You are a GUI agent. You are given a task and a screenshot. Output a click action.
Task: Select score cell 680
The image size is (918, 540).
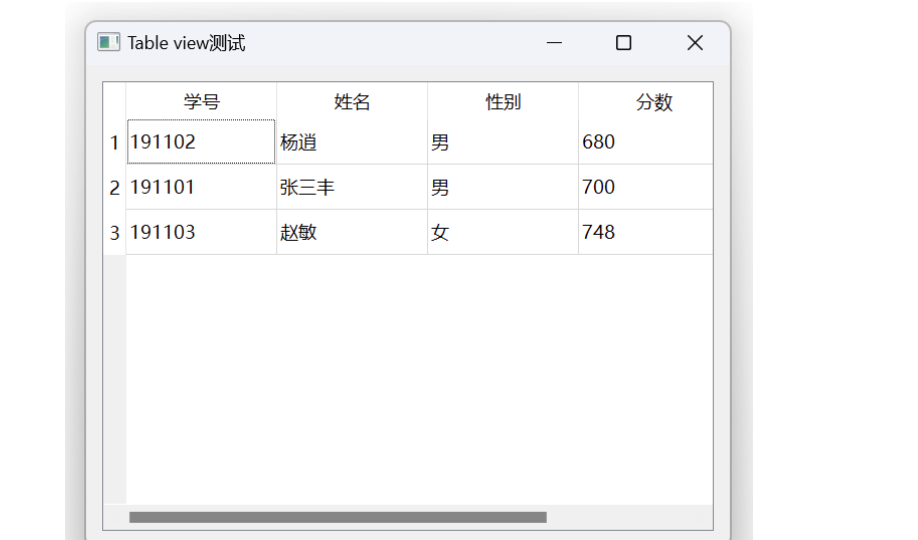[646, 142]
